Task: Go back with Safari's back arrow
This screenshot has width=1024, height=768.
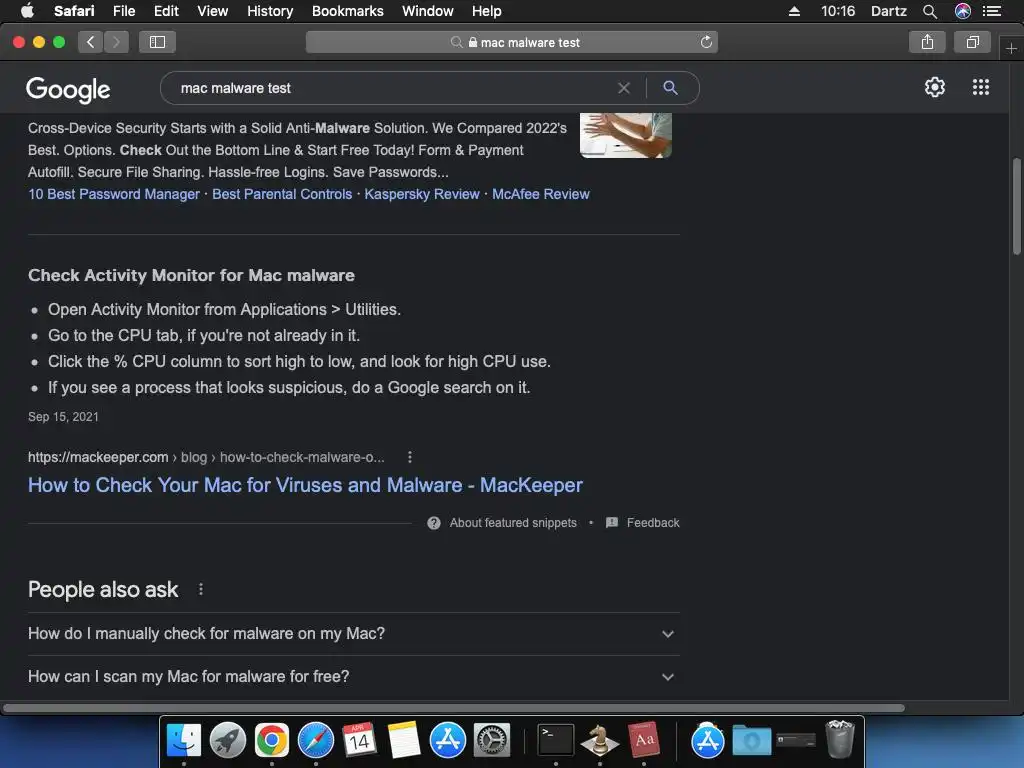Action: point(91,42)
